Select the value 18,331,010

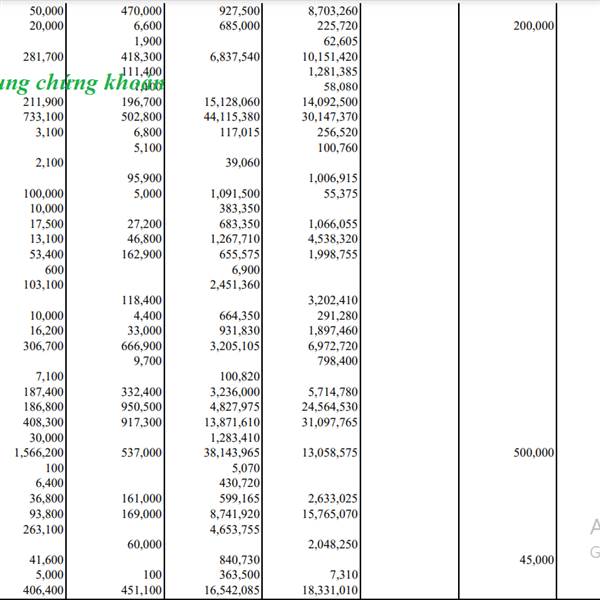tap(329, 590)
